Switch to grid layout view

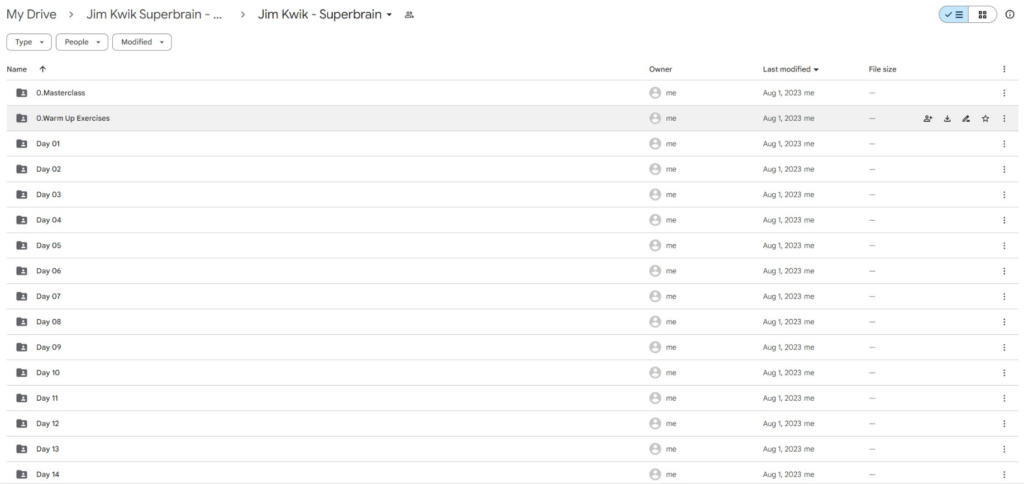point(983,15)
